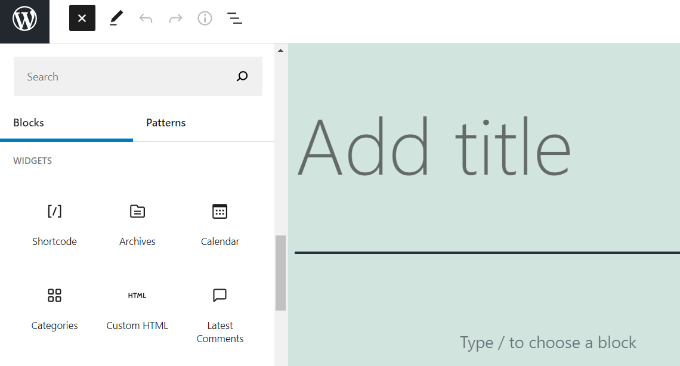680x366 pixels.
Task: Select the pencil Tools icon
Action: pyautogui.click(x=116, y=19)
